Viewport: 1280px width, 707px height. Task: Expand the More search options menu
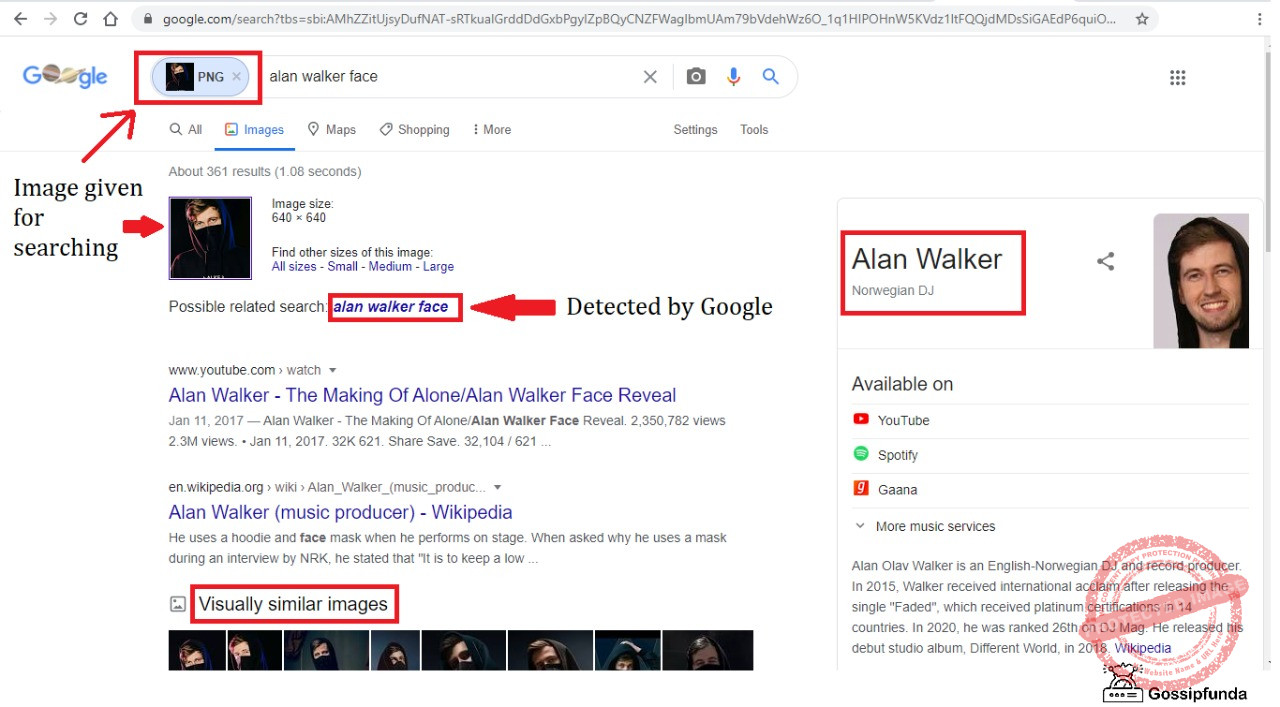[x=490, y=130]
